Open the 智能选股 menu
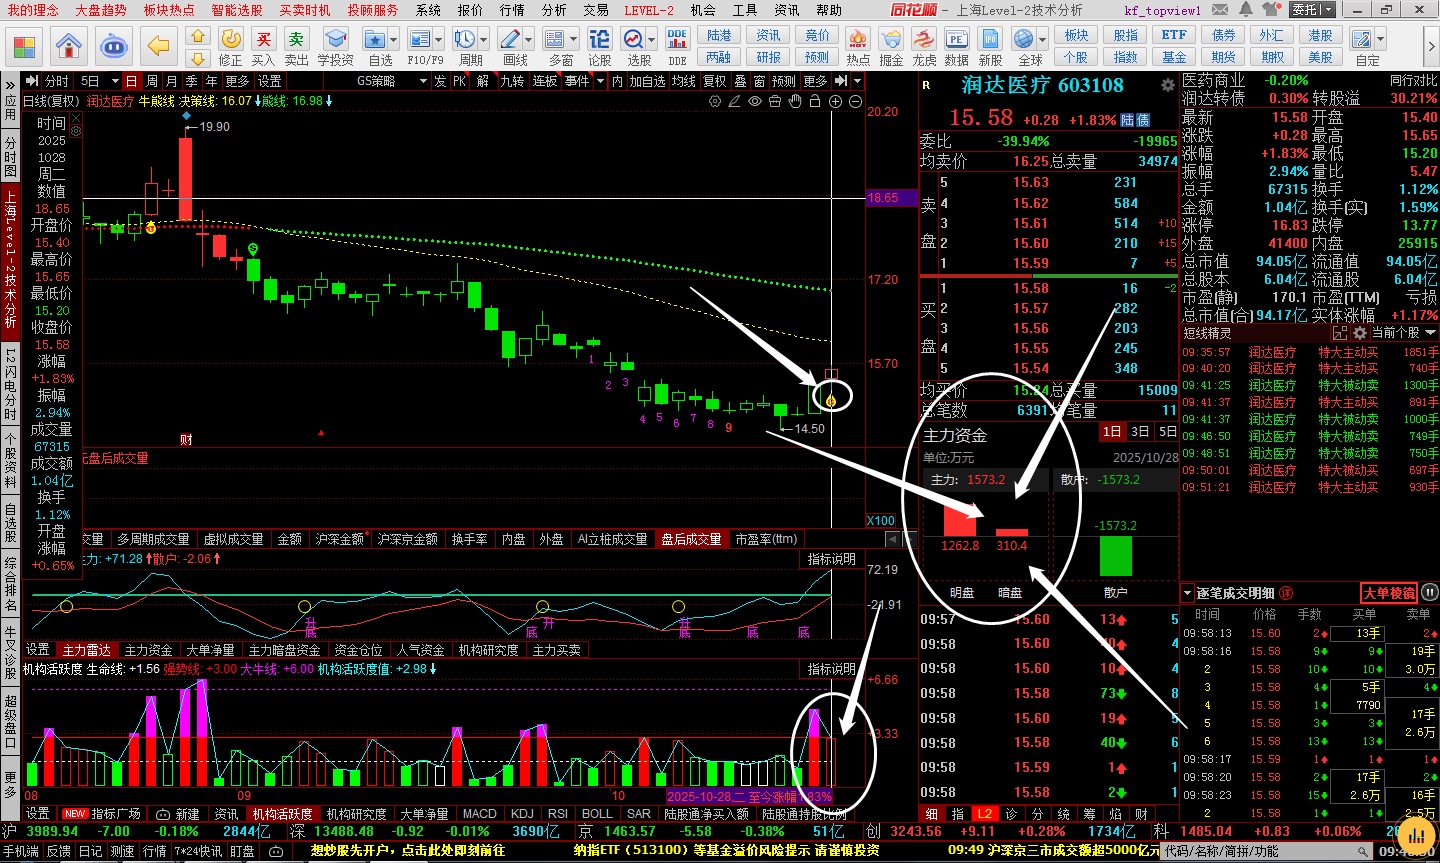Image resolution: width=1440 pixels, height=863 pixels. 237,10
